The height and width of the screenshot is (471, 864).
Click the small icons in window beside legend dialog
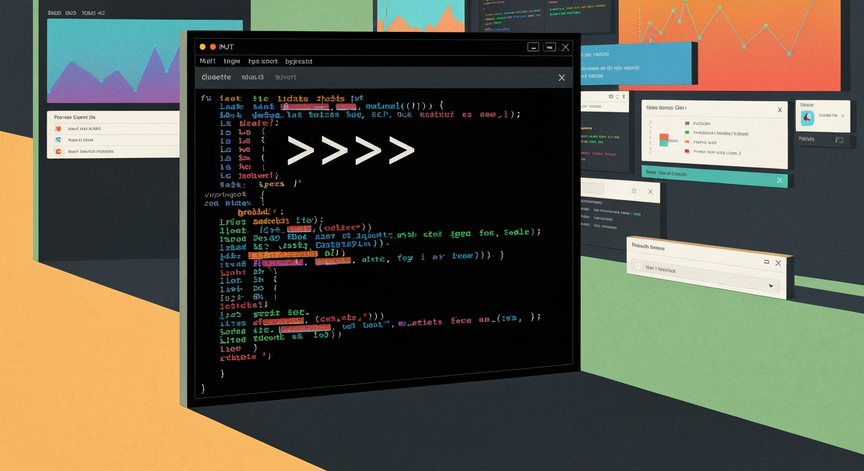pos(617,96)
